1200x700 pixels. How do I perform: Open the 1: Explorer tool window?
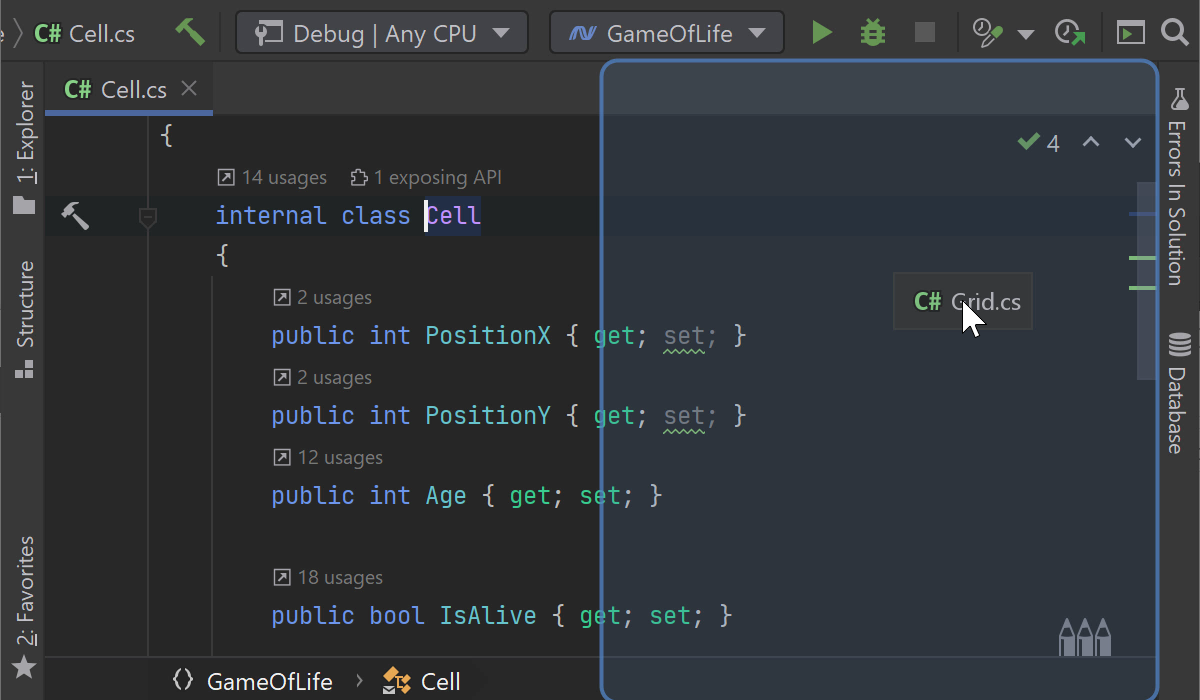click(x=24, y=140)
